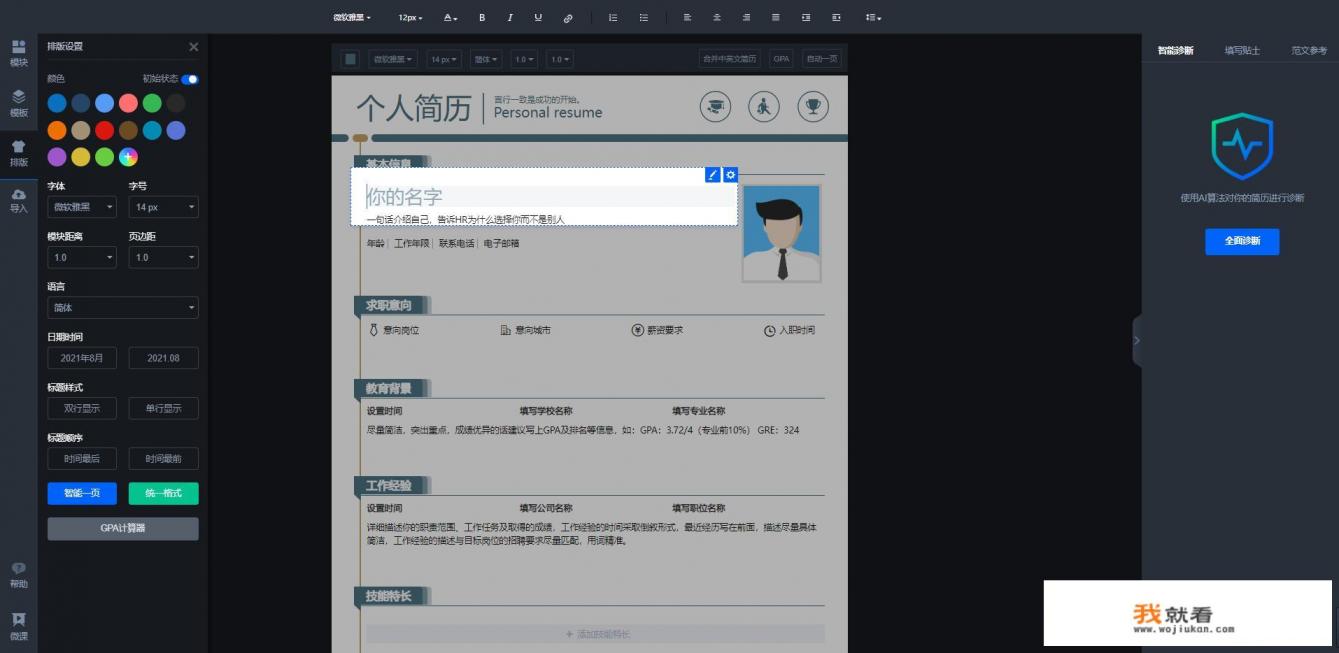Switch to the 填写贴士 tab
Viewport: 1339px width, 653px height.
1241,50
